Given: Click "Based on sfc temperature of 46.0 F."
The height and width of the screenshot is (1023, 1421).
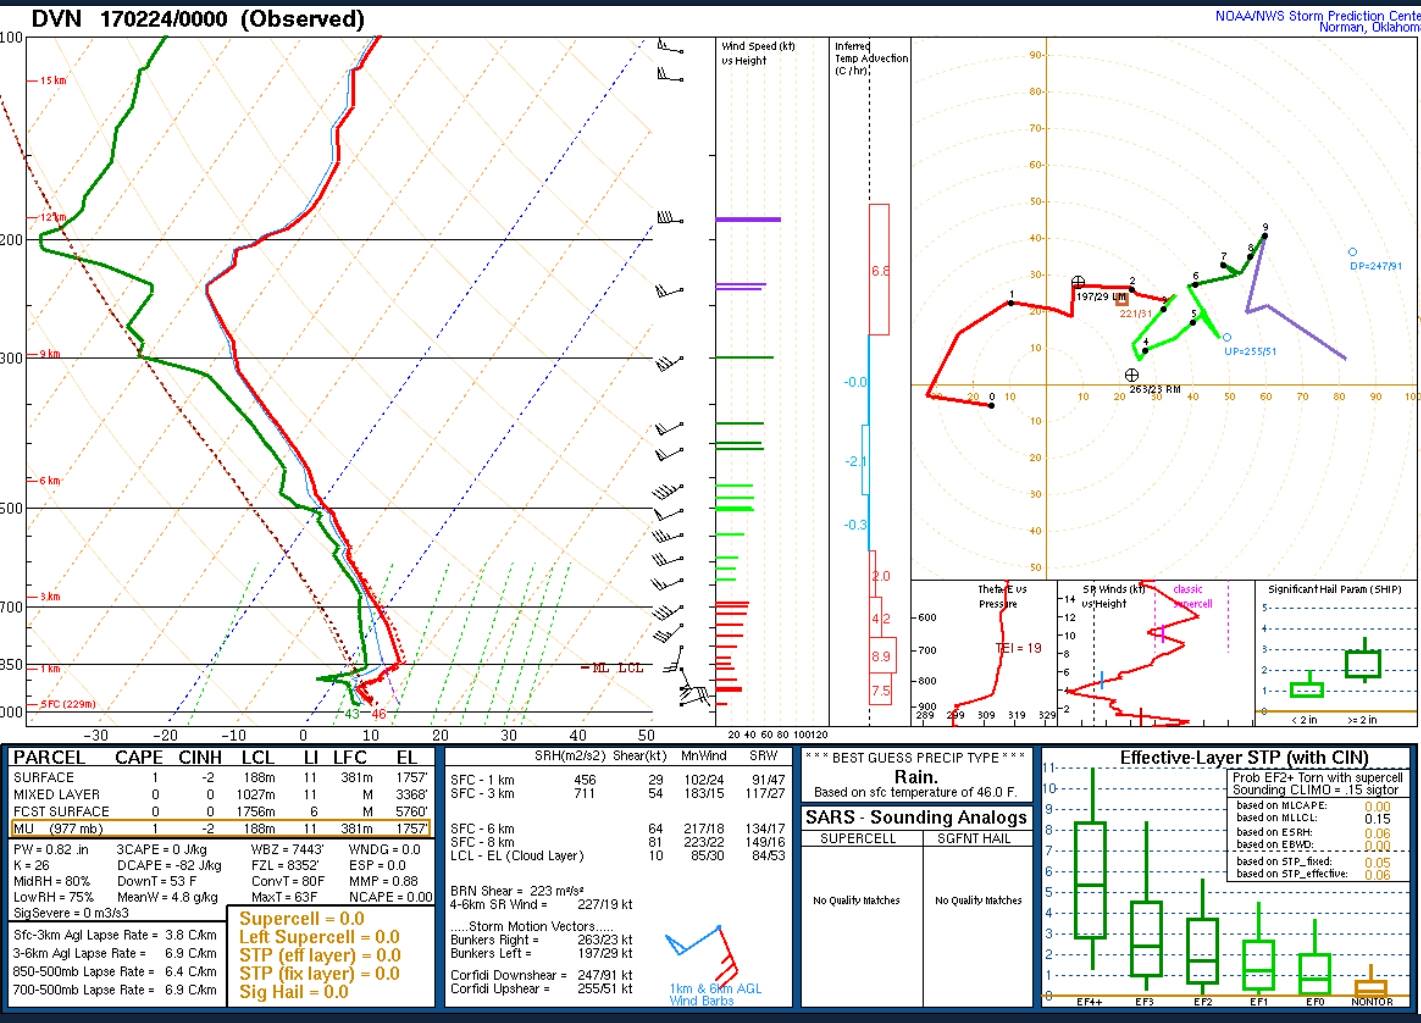Looking at the screenshot, I should tap(915, 792).
